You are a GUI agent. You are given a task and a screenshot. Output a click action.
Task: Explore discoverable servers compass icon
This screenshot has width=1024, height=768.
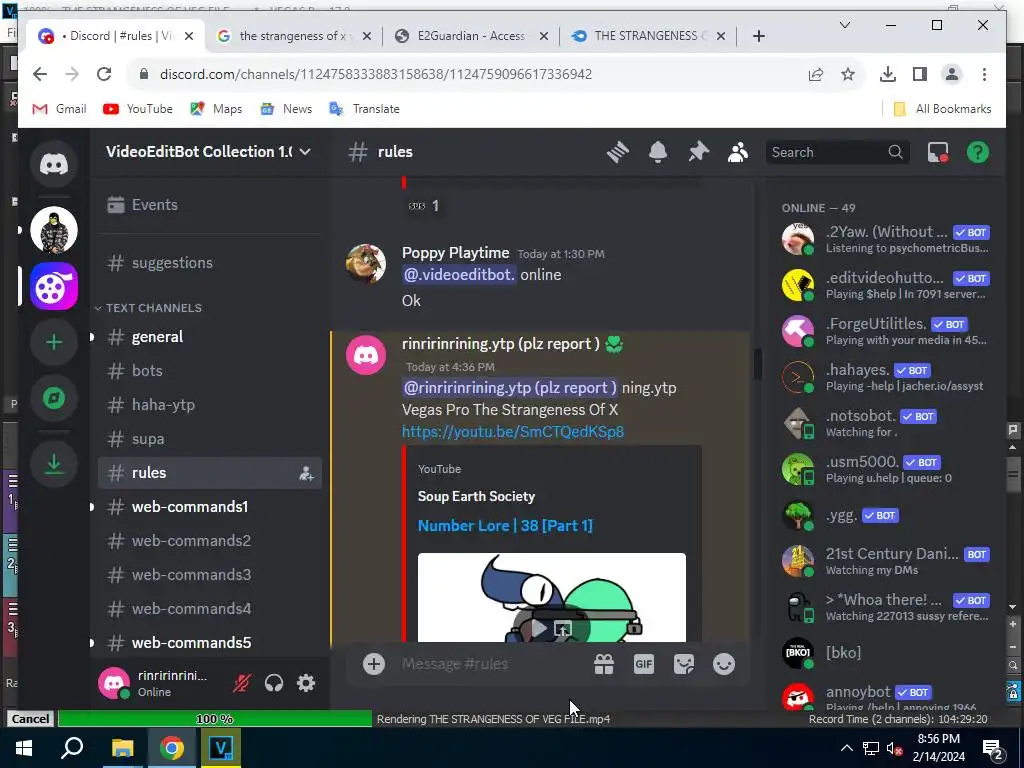[54, 398]
